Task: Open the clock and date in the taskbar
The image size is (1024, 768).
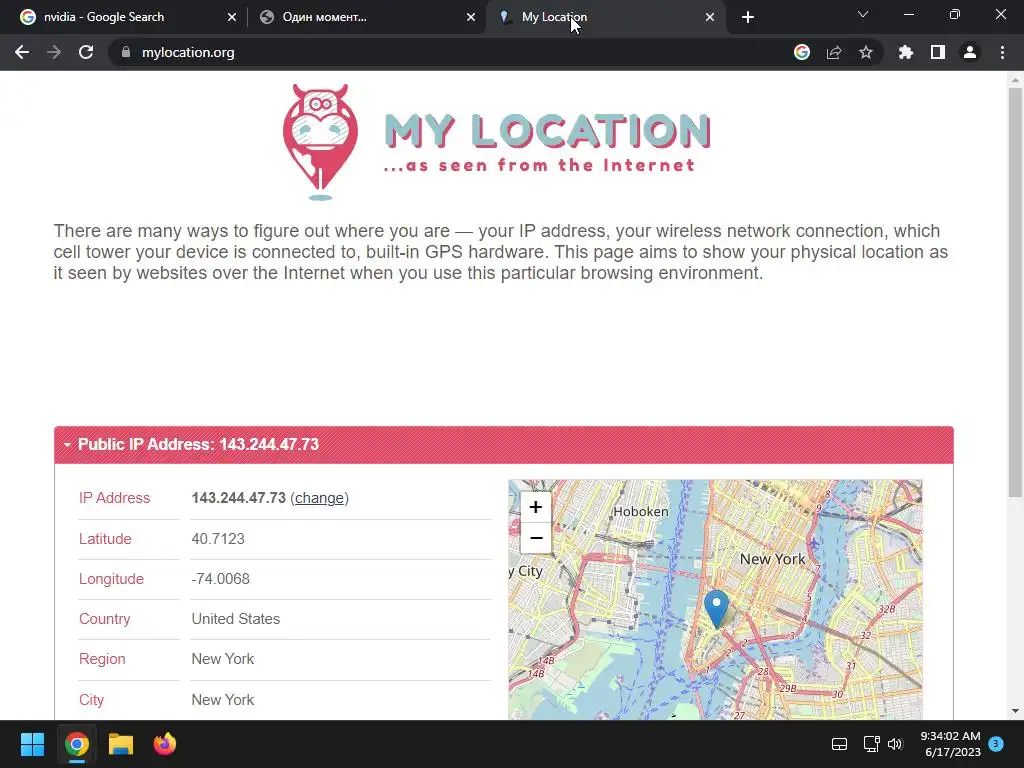Action: [951, 744]
